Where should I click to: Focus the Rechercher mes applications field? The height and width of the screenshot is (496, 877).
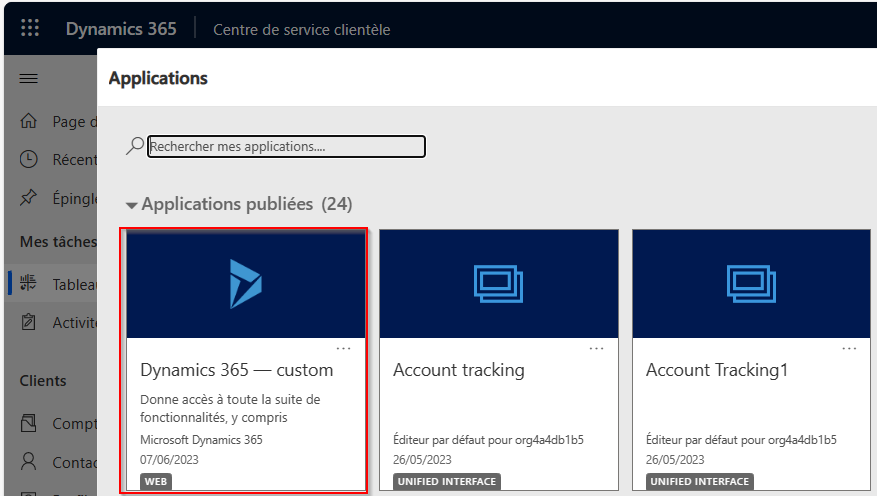(x=286, y=147)
